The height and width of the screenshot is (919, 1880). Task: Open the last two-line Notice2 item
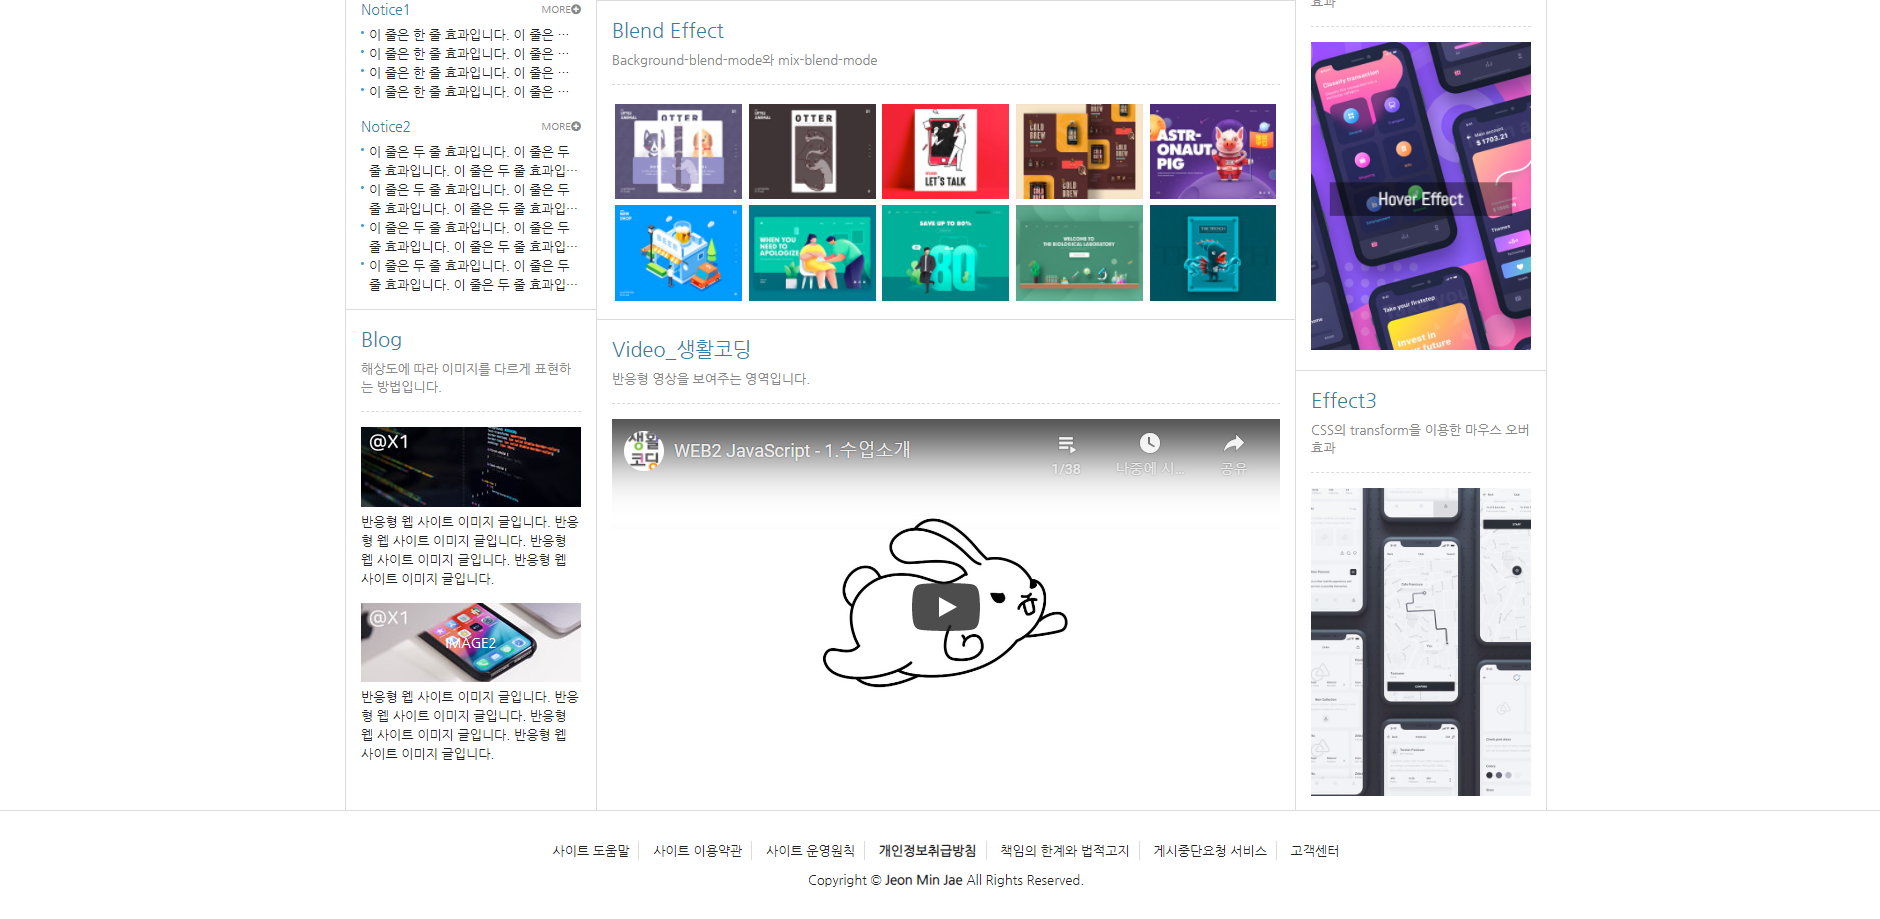point(471,275)
